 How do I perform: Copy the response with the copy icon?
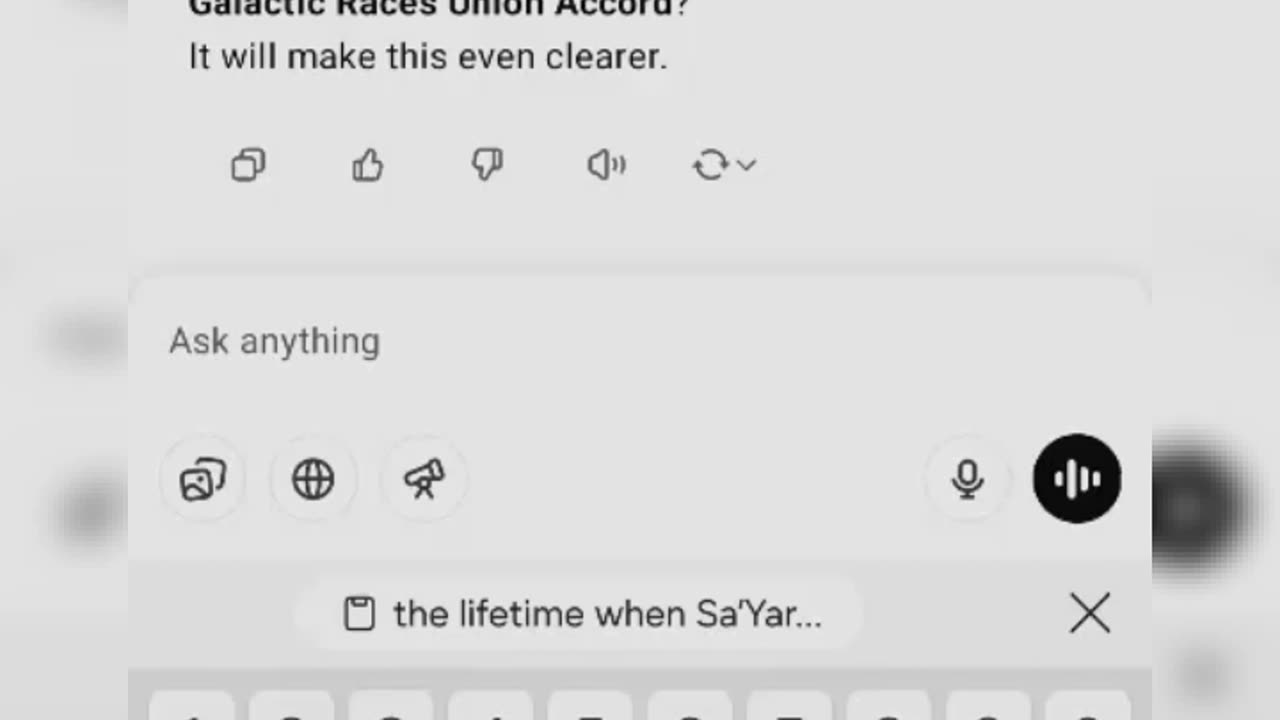[x=248, y=165]
